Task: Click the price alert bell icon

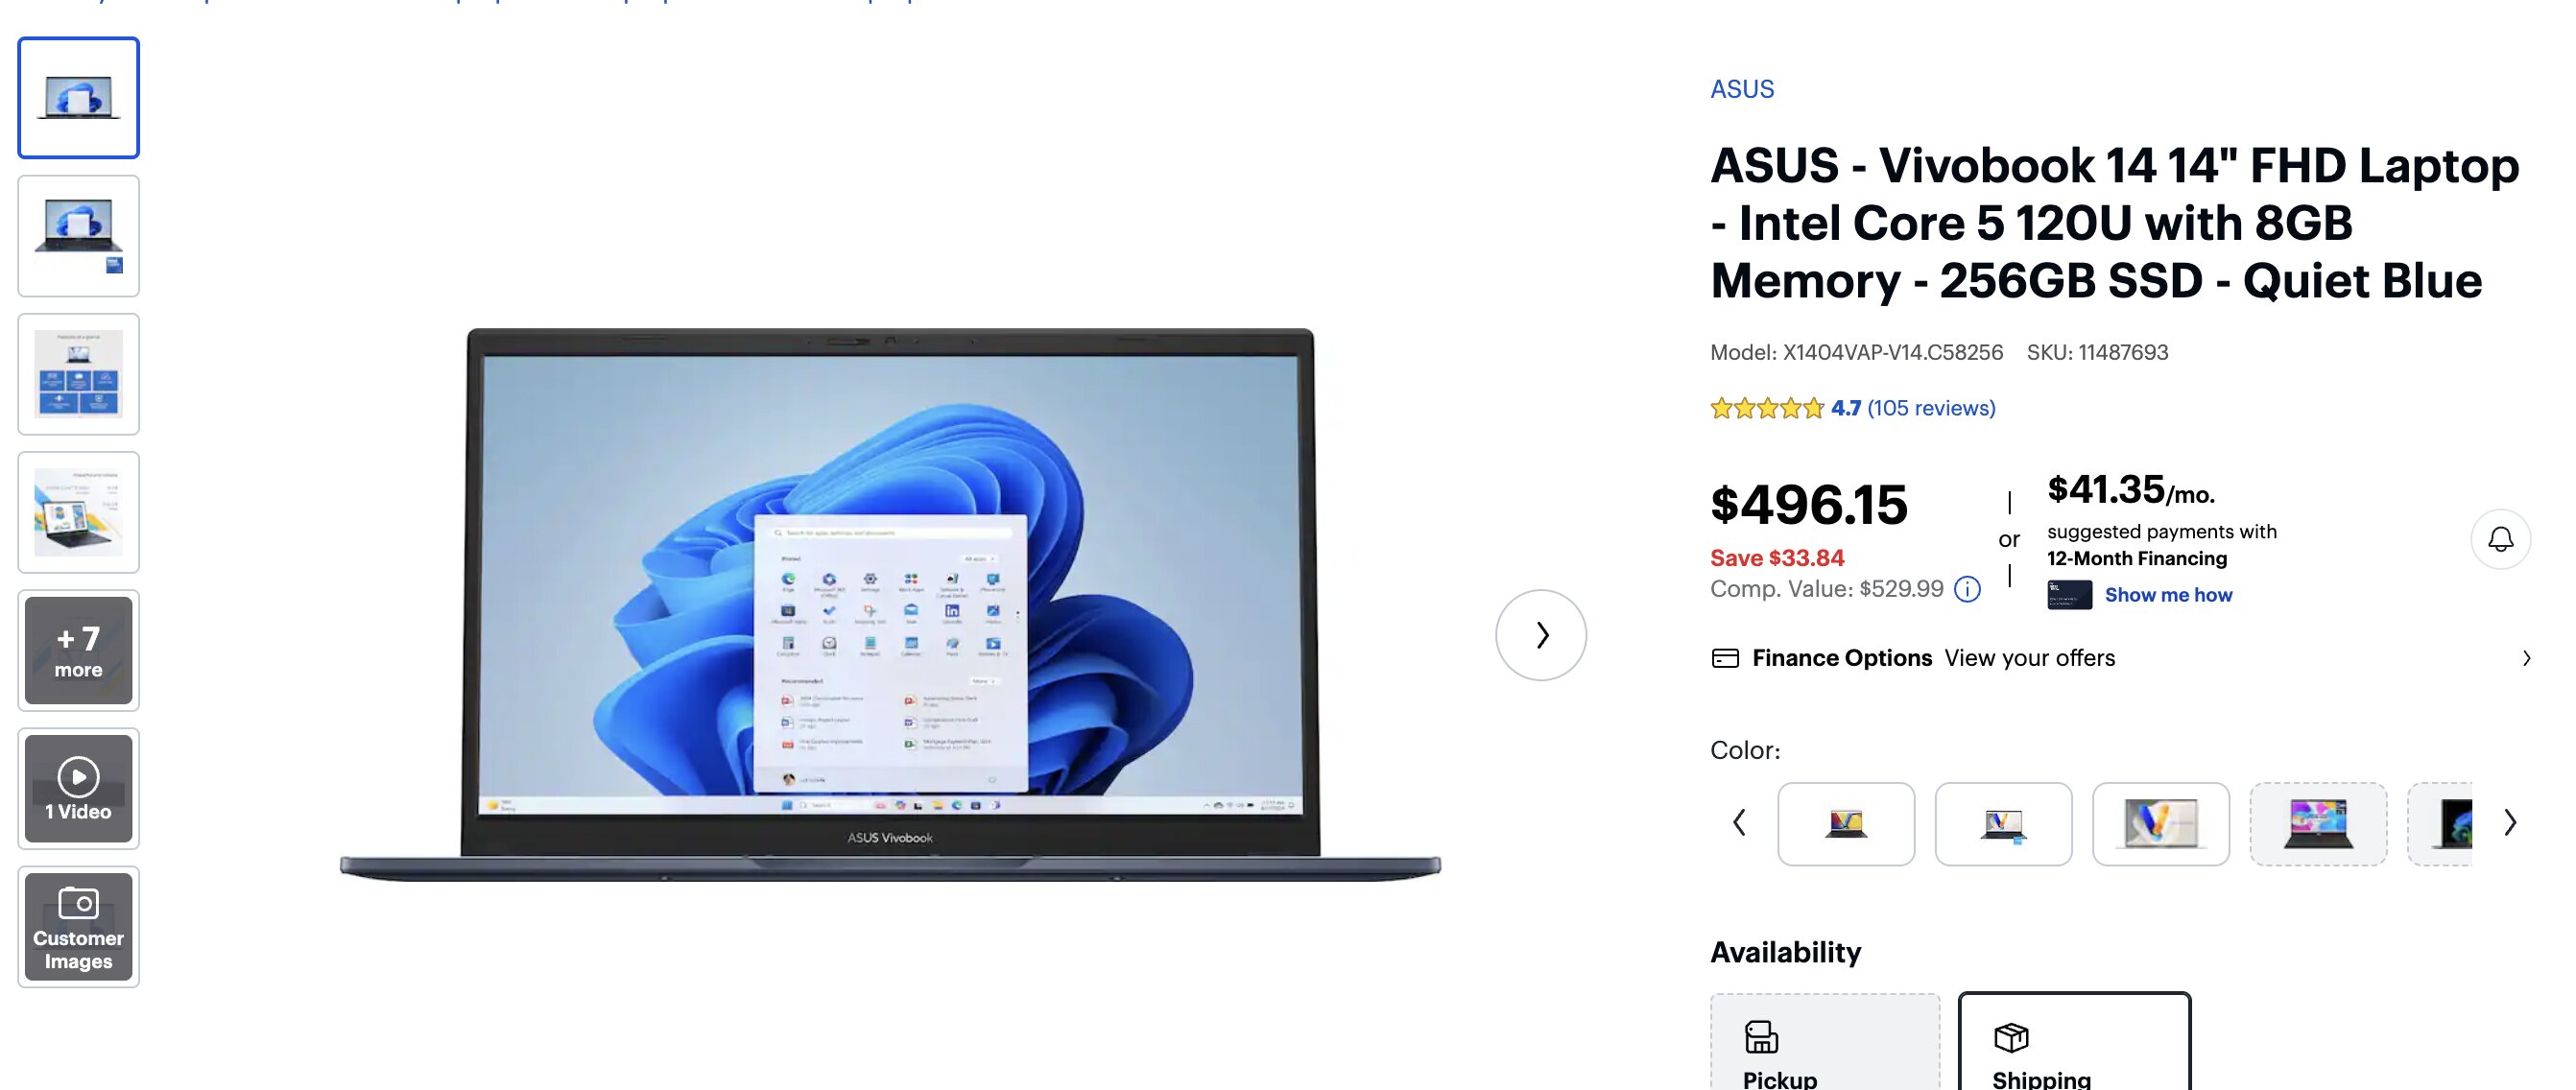Action: point(2500,539)
